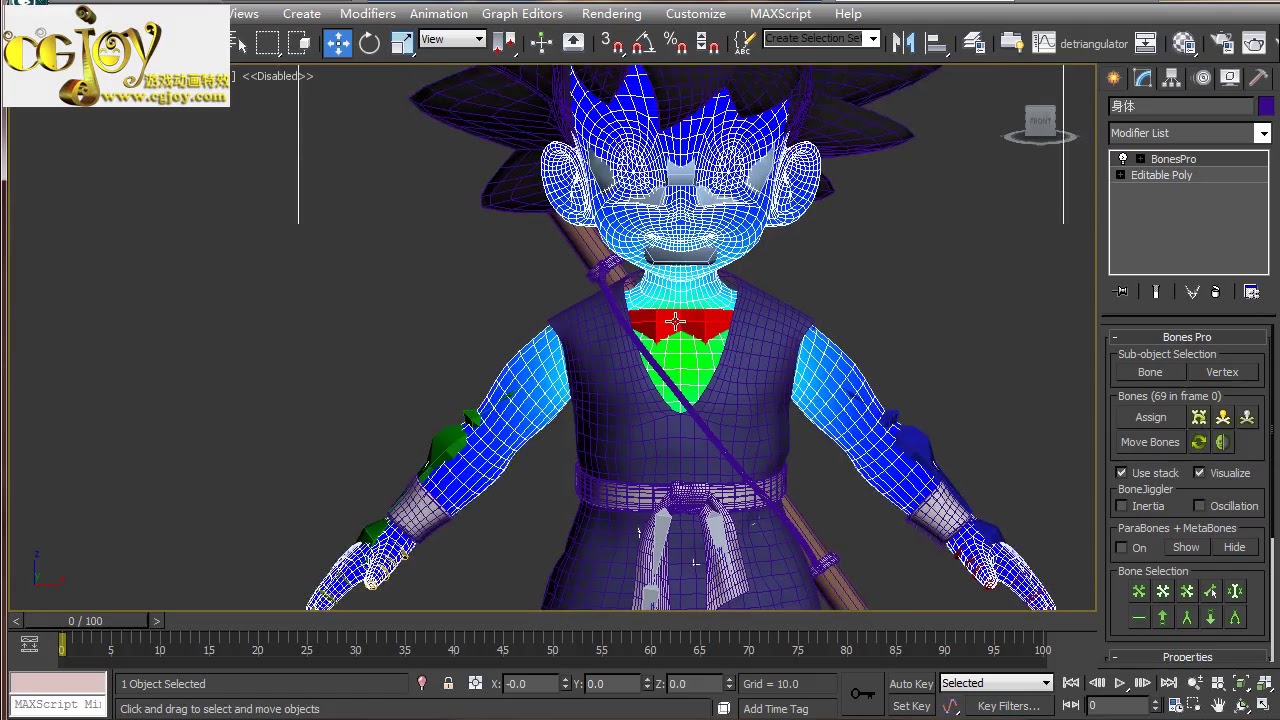Toggle the Spinner Snap icon
This screenshot has width=1280, height=720.
click(x=707, y=42)
